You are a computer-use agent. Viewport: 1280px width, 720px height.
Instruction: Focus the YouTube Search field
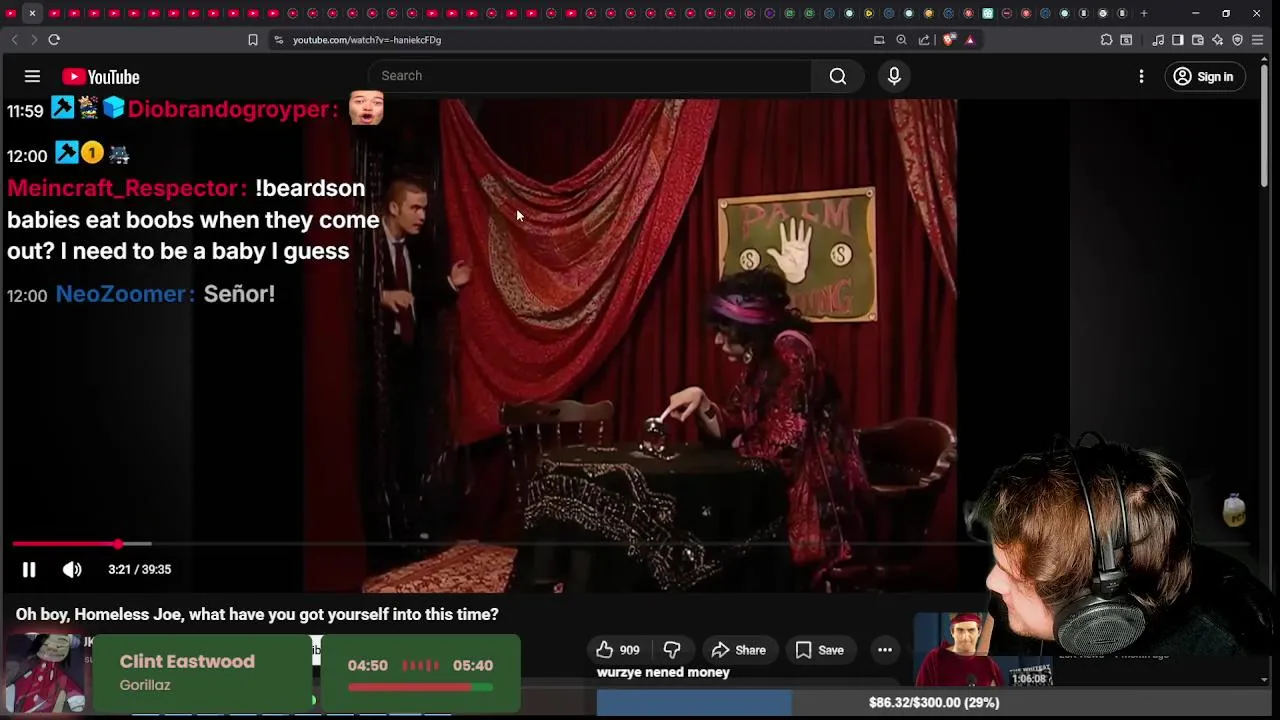[590, 76]
